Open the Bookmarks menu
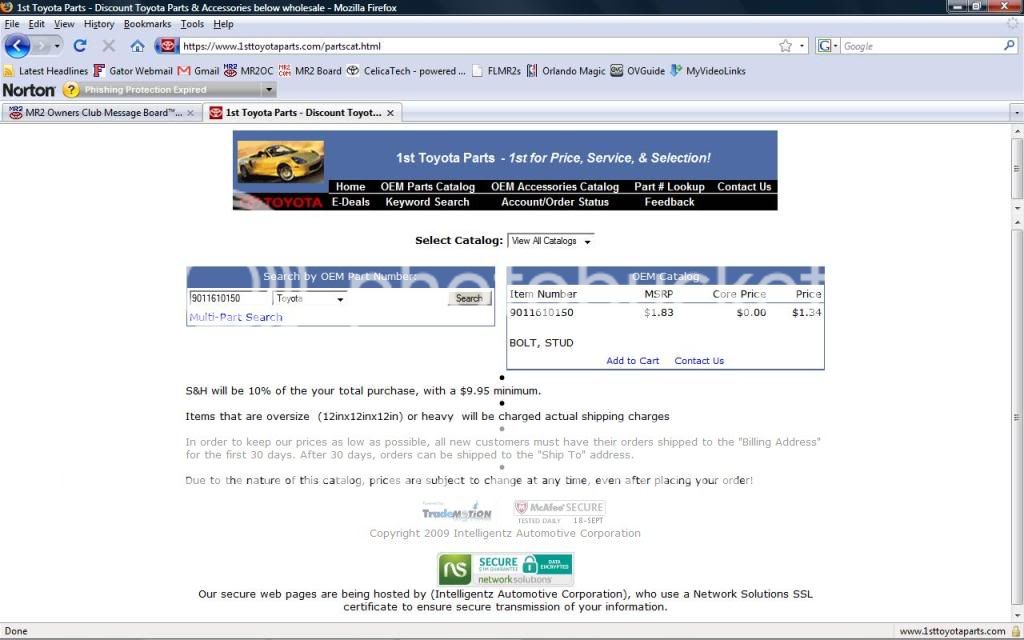The height and width of the screenshot is (640, 1024). pyautogui.click(x=148, y=24)
